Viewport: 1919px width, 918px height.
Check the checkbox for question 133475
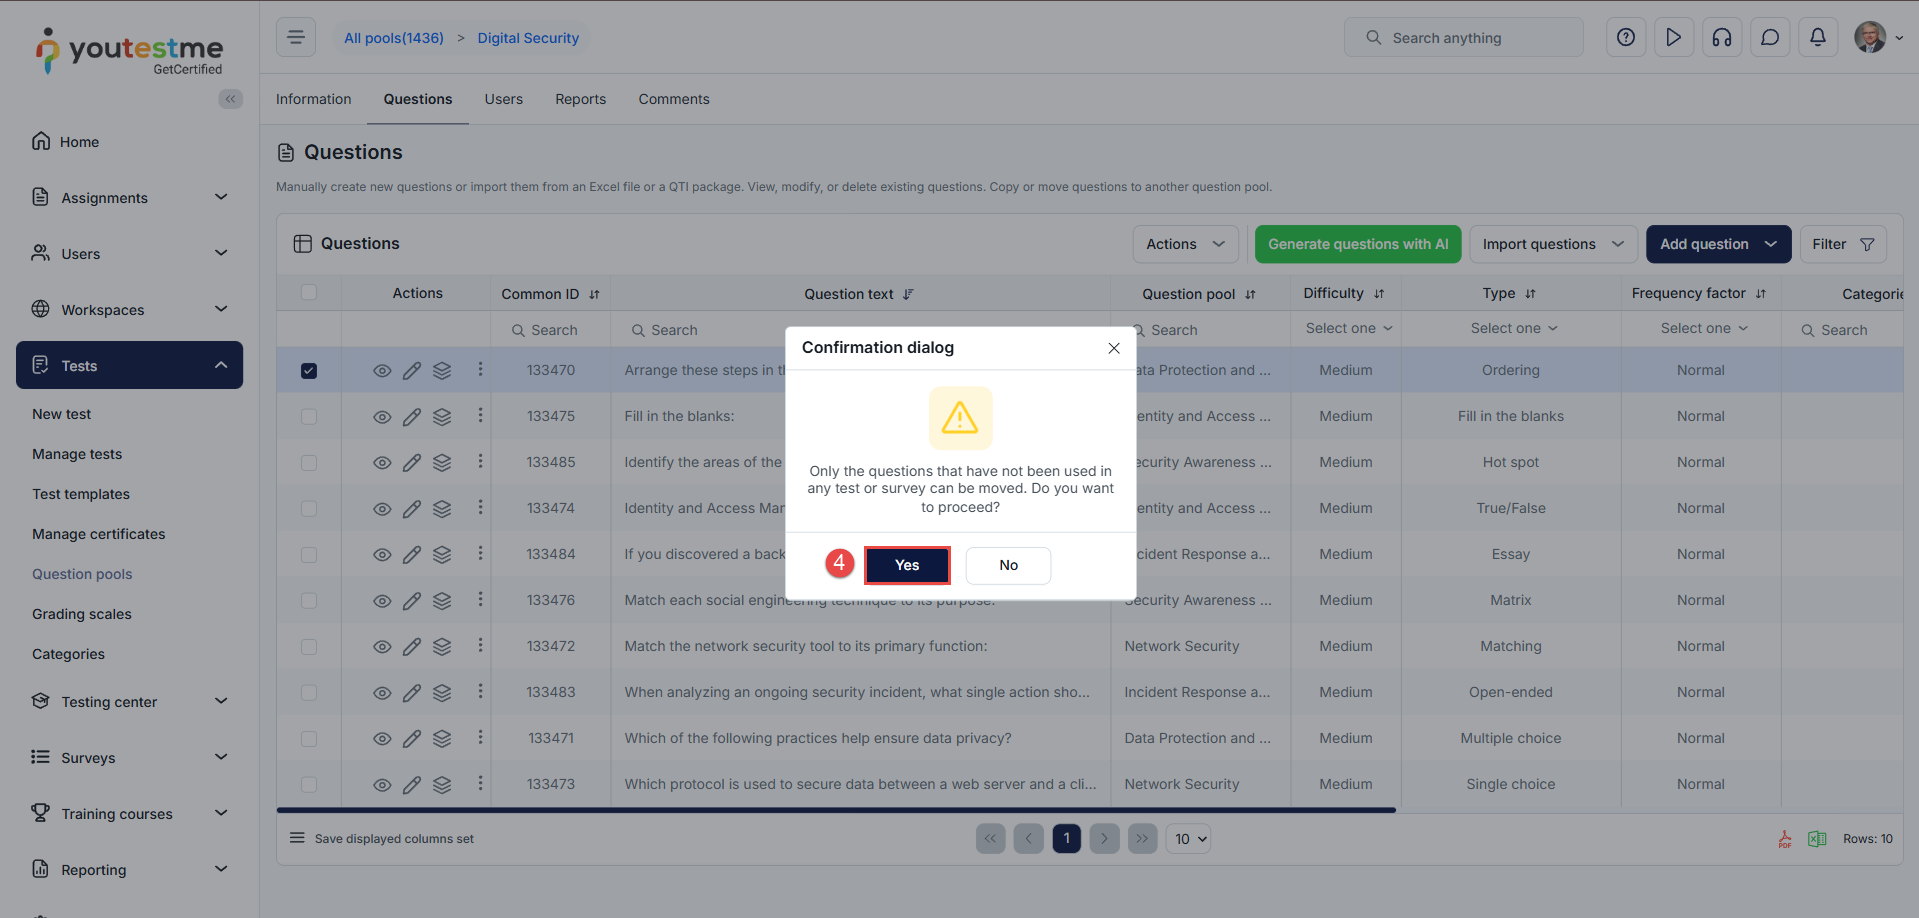[309, 417]
